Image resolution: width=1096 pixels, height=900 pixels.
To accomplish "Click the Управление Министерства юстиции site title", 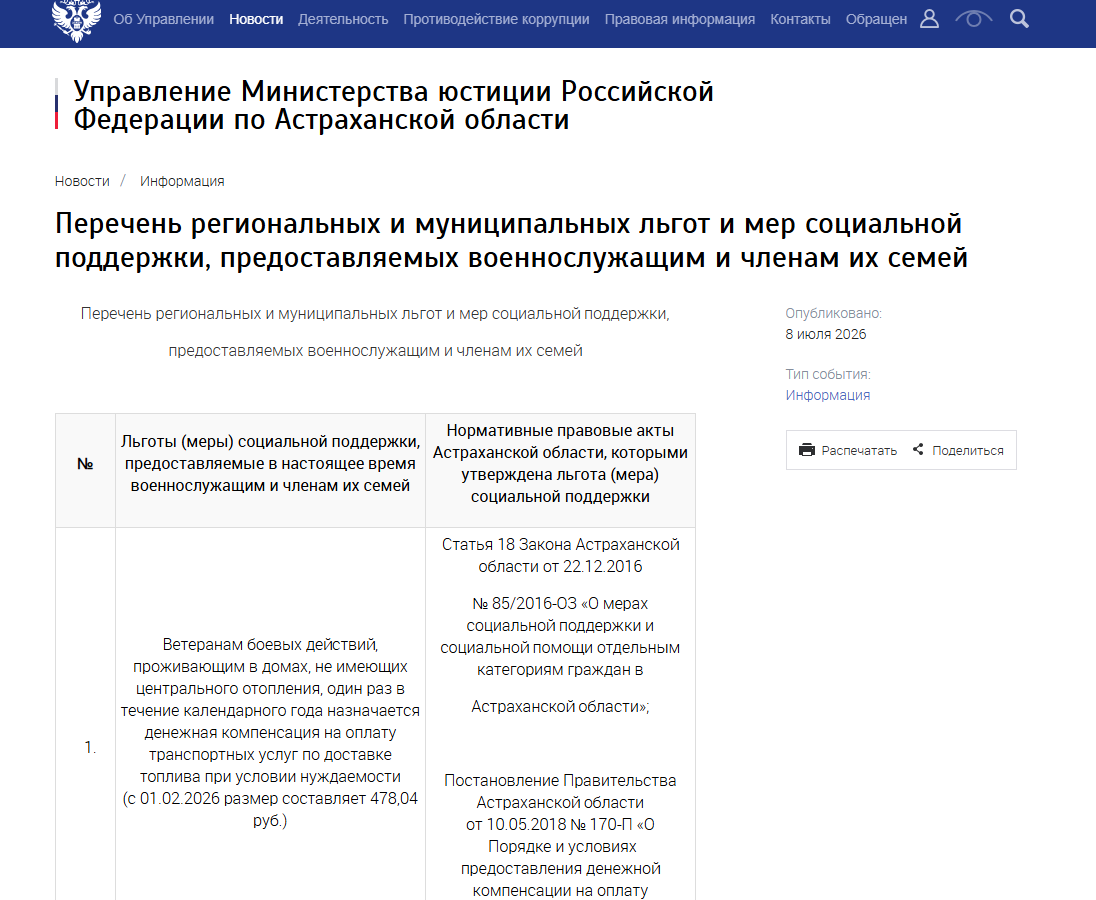I will [394, 106].
